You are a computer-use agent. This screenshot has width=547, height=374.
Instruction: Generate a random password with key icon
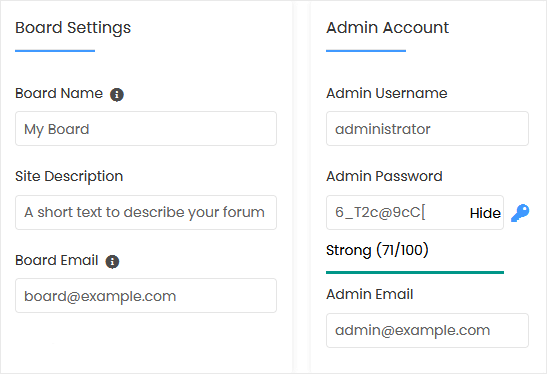[520, 213]
